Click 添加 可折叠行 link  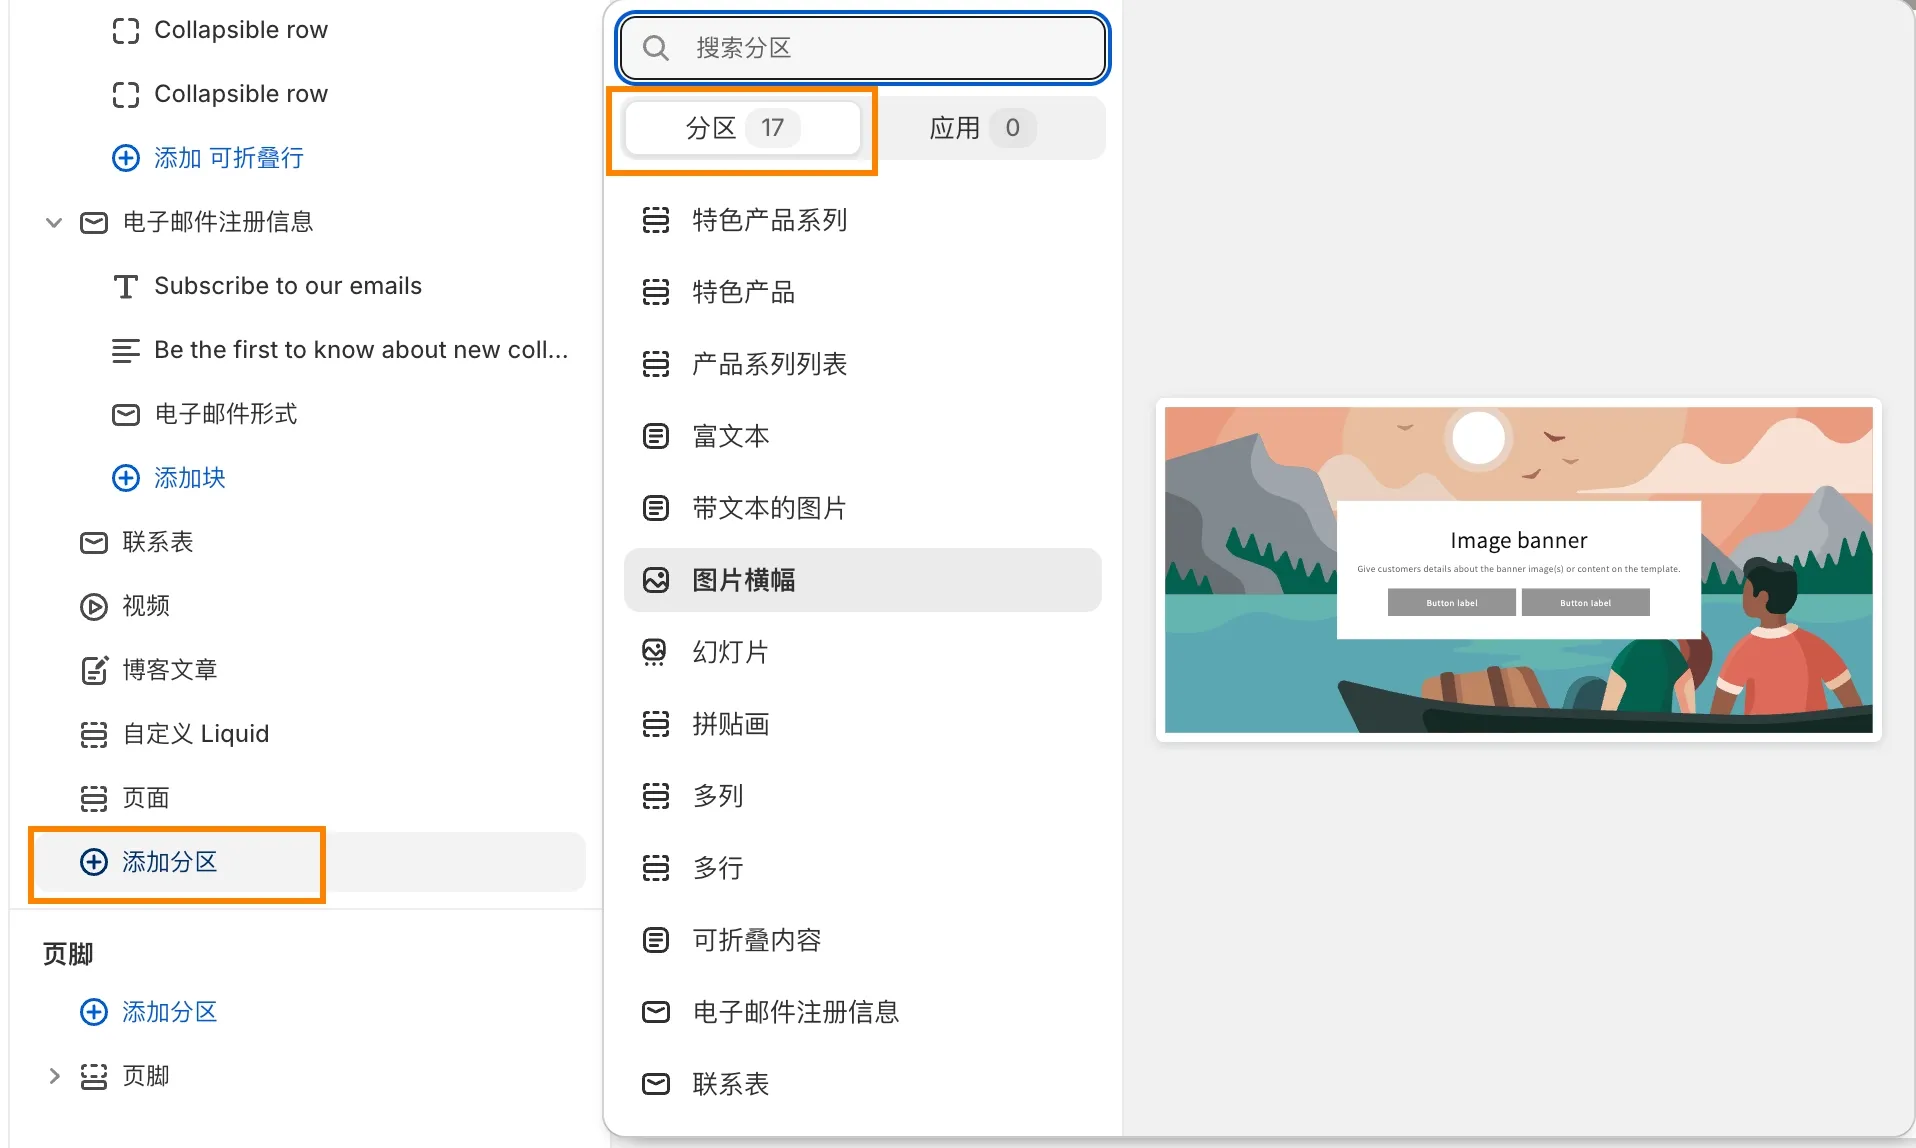pyautogui.click(x=228, y=158)
